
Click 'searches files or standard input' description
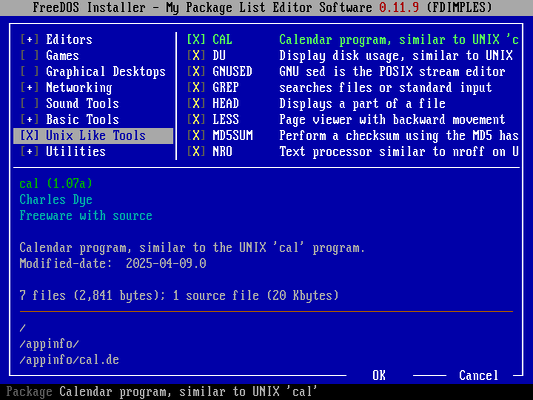tap(385, 88)
